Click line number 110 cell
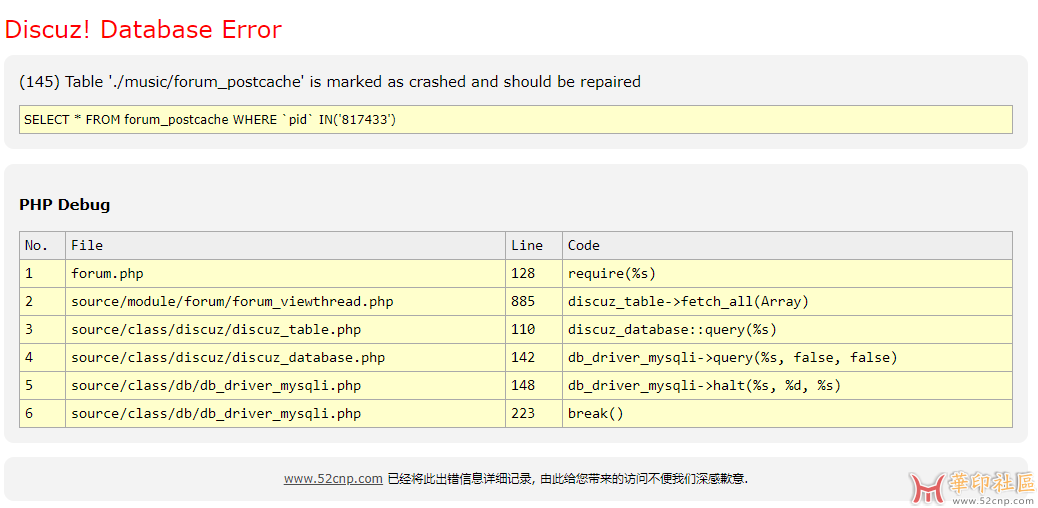 point(534,329)
